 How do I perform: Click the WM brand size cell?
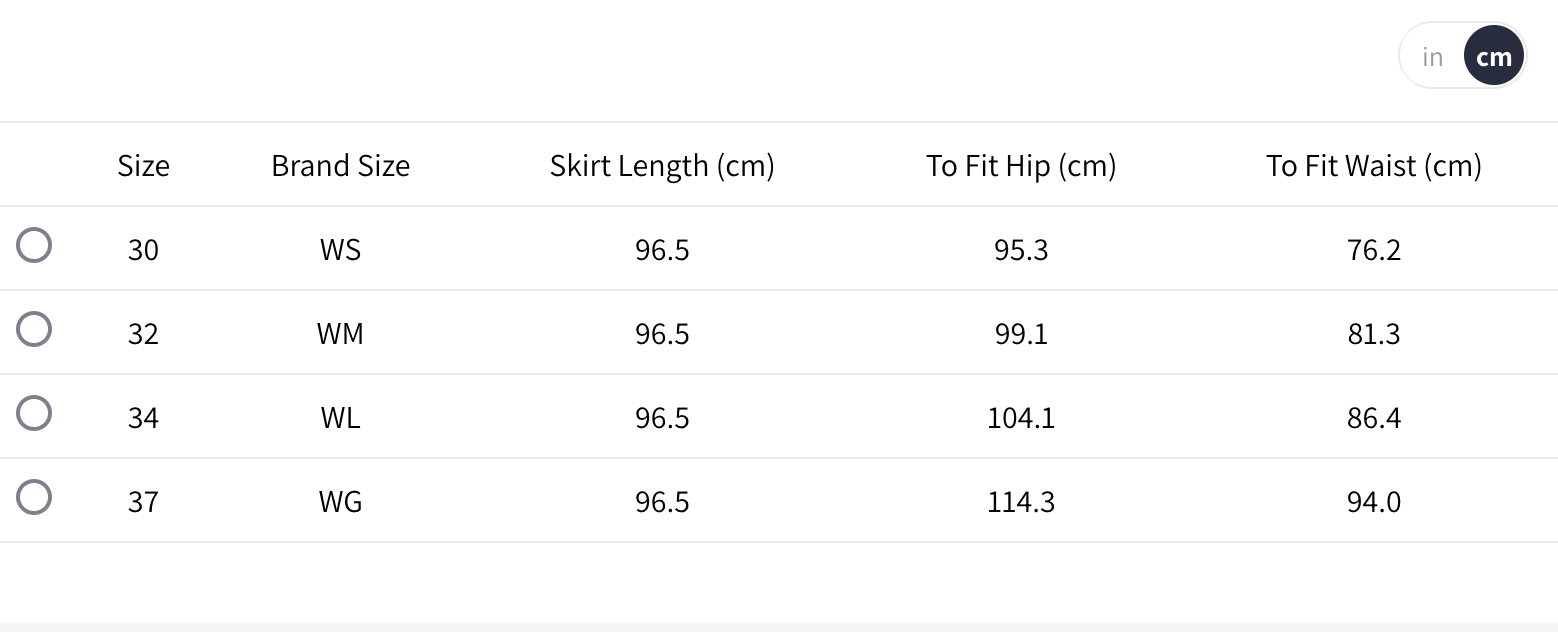pyautogui.click(x=340, y=334)
